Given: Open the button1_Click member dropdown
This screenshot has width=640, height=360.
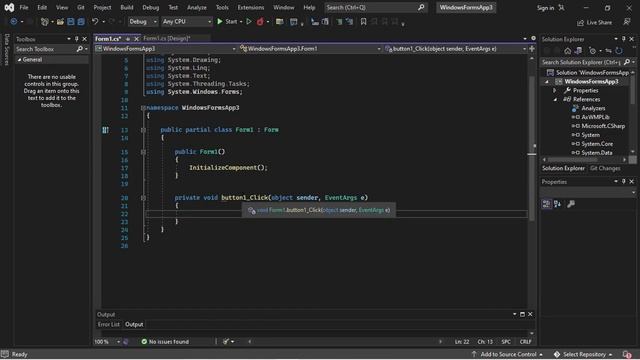Looking at the screenshot, I should [x=456, y=49].
